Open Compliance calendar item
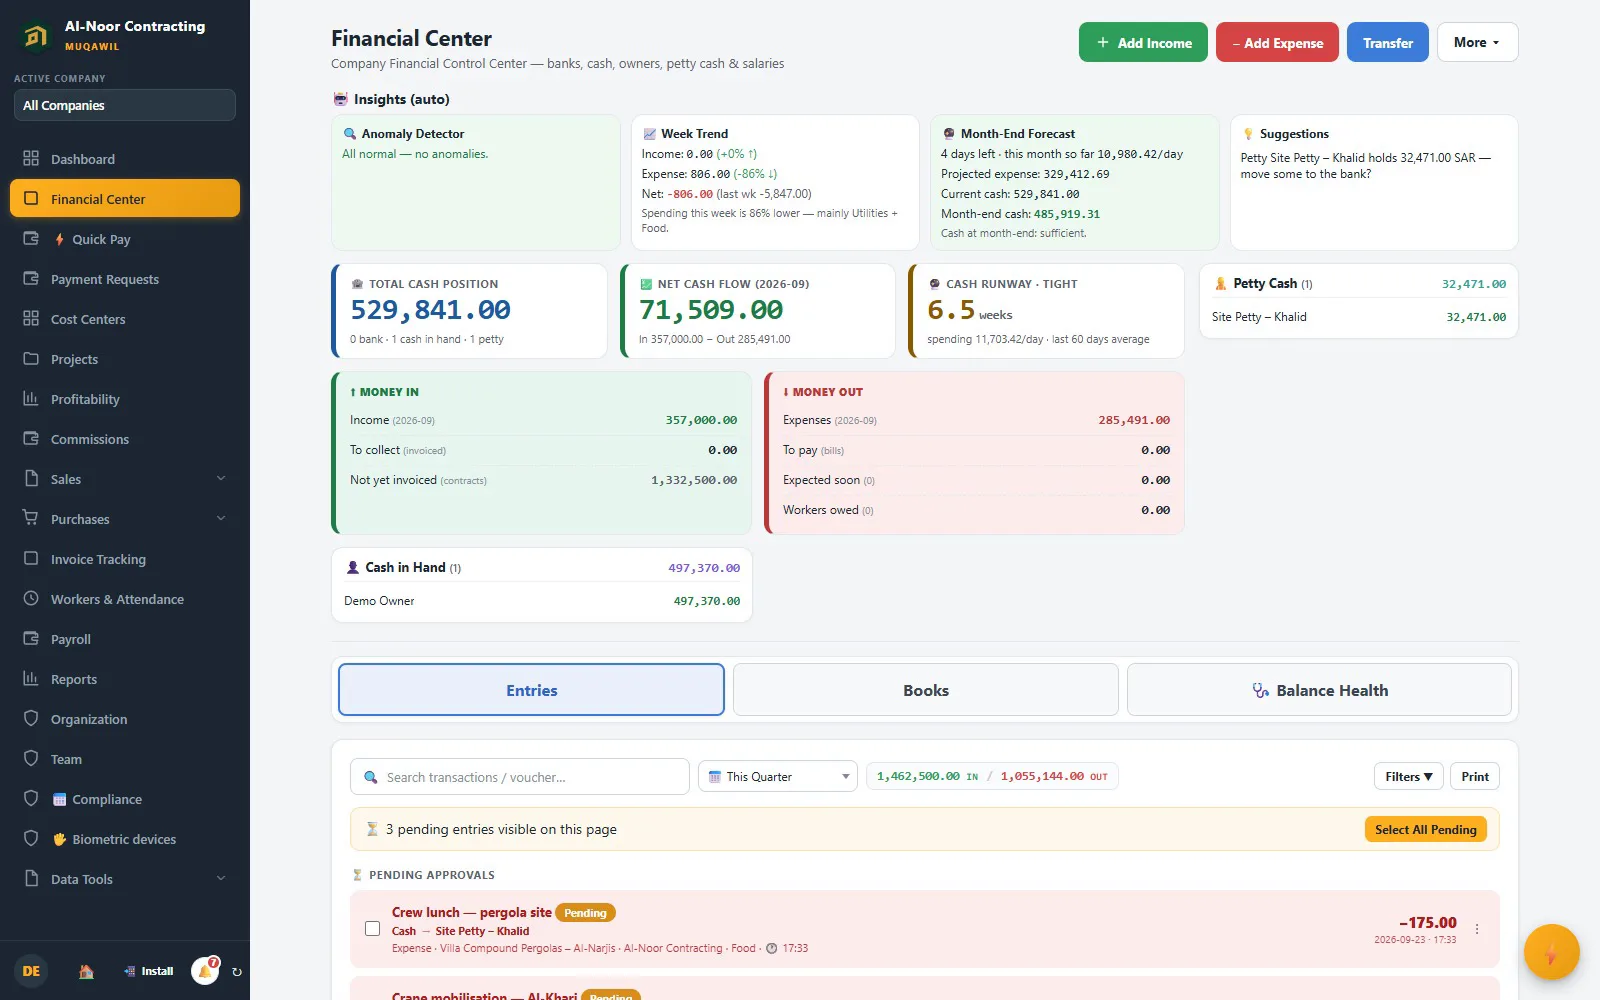The height and width of the screenshot is (1000, 1600). coord(125,799)
